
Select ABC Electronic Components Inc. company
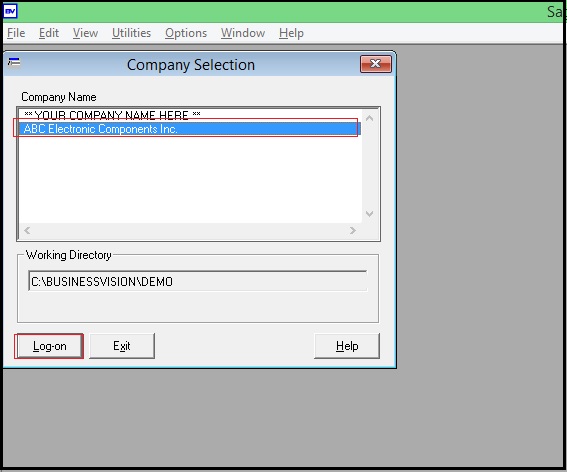point(190,129)
